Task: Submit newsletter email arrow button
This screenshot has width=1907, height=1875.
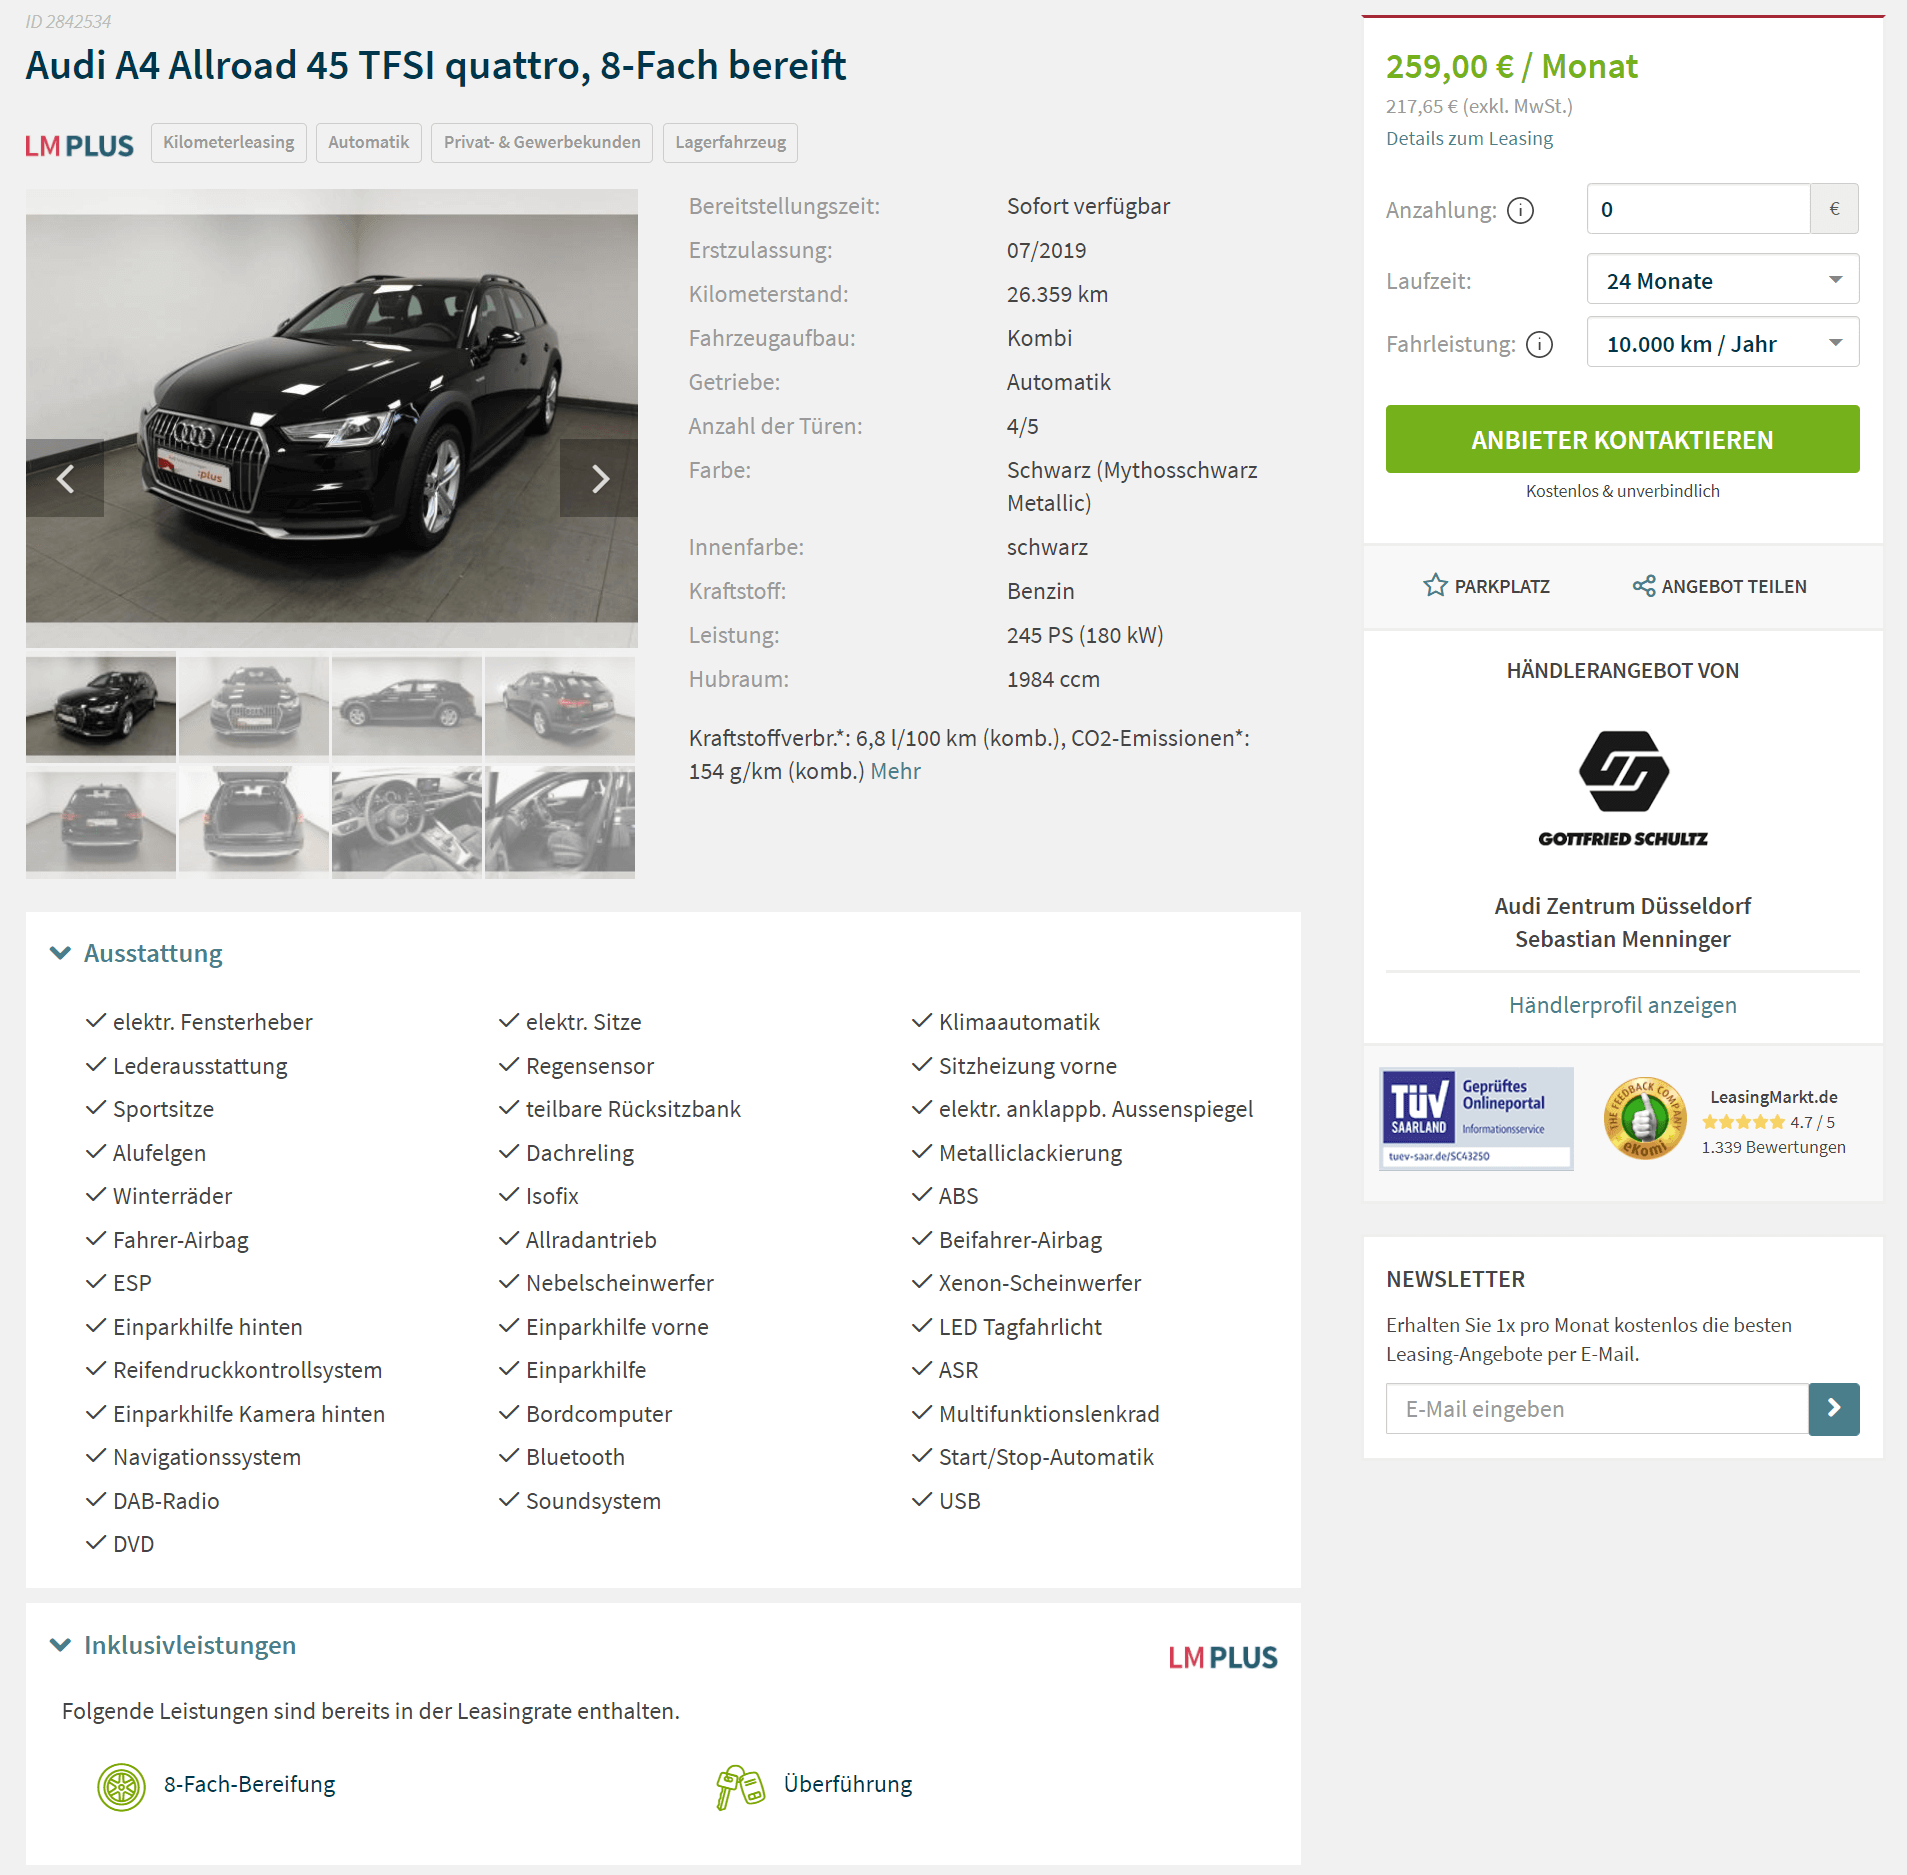Action: 1834,1409
